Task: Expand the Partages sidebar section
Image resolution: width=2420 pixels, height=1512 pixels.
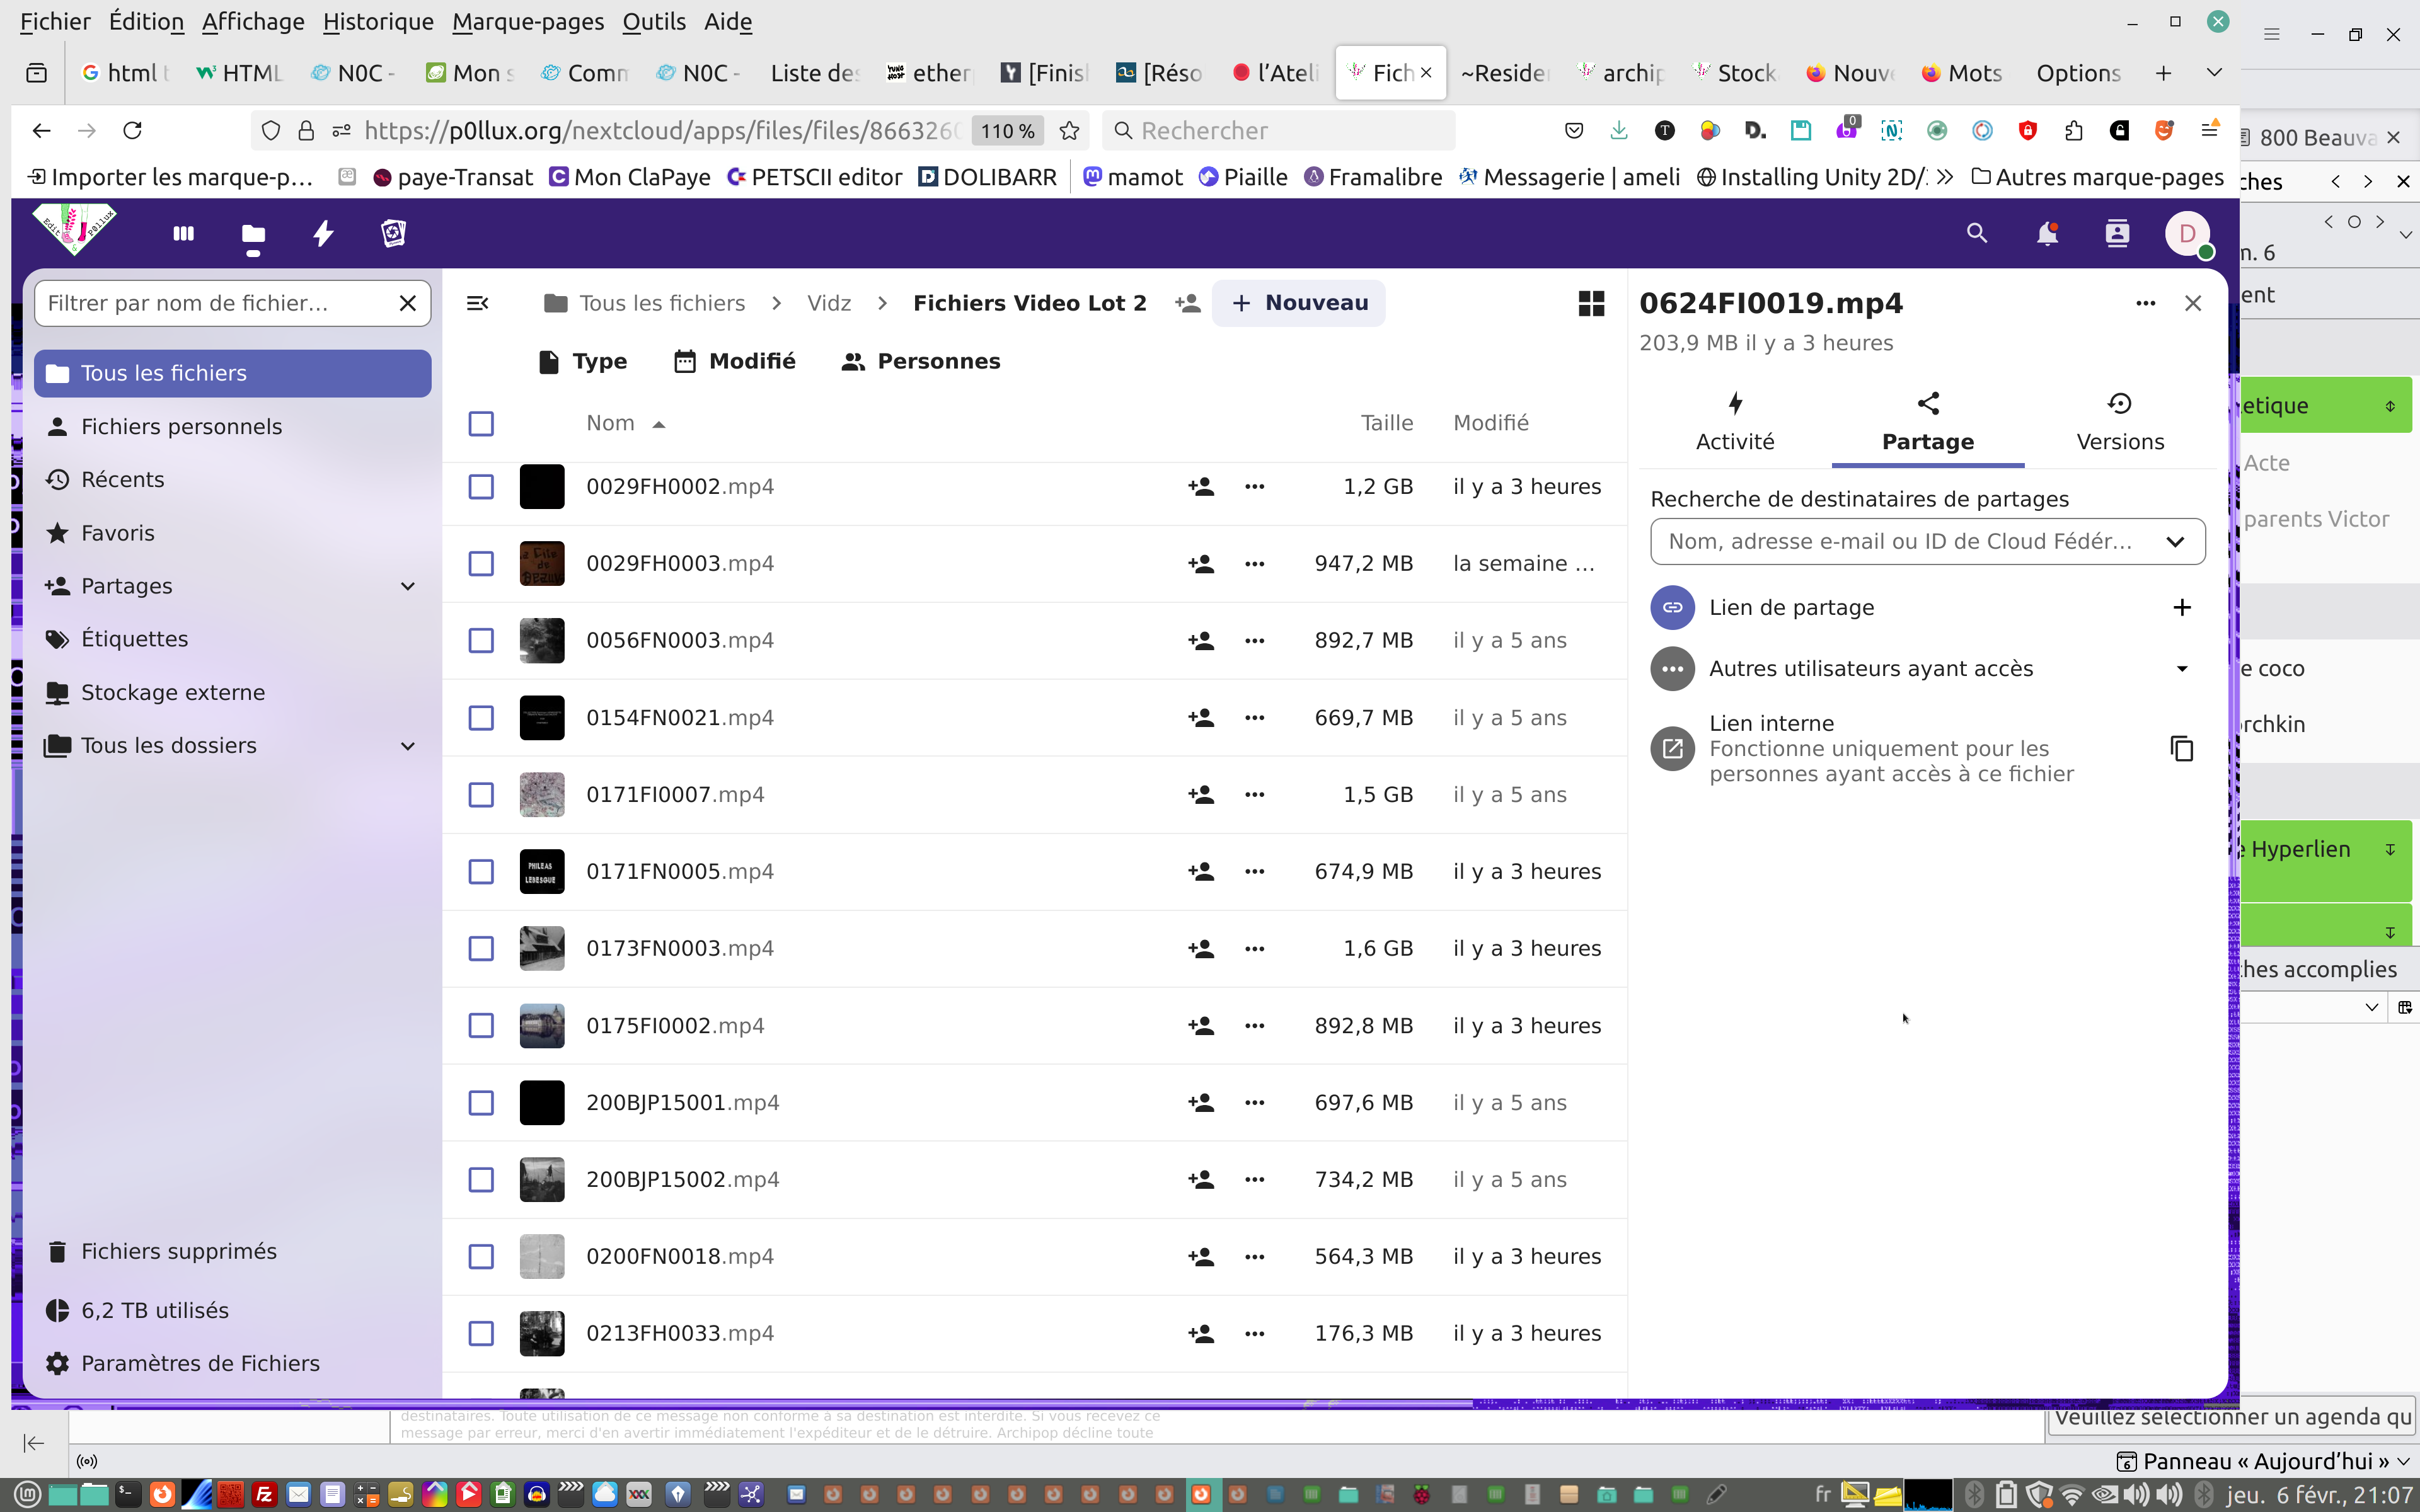Action: coord(407,586)
